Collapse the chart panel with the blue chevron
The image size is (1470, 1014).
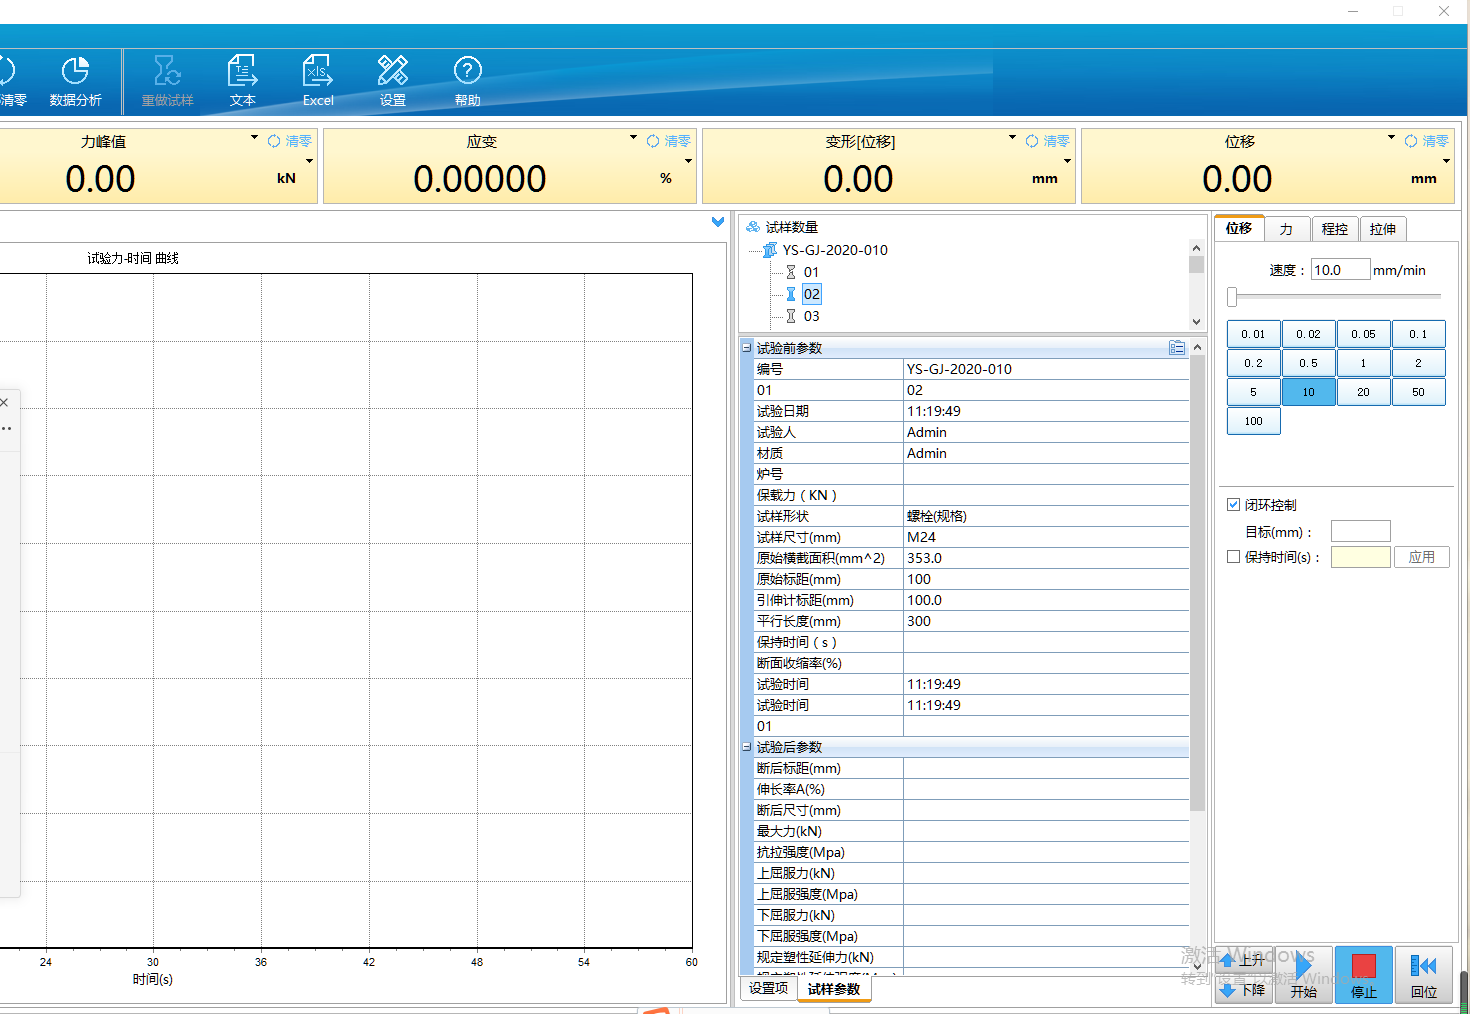717,222
